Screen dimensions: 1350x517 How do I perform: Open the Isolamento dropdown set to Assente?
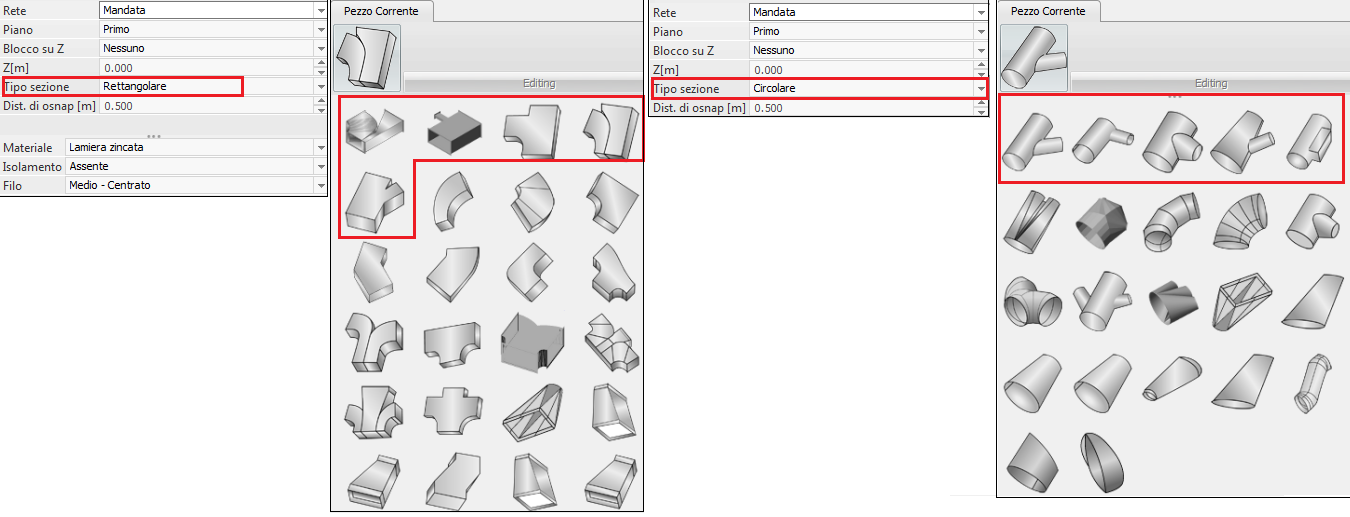click(321, 166)
